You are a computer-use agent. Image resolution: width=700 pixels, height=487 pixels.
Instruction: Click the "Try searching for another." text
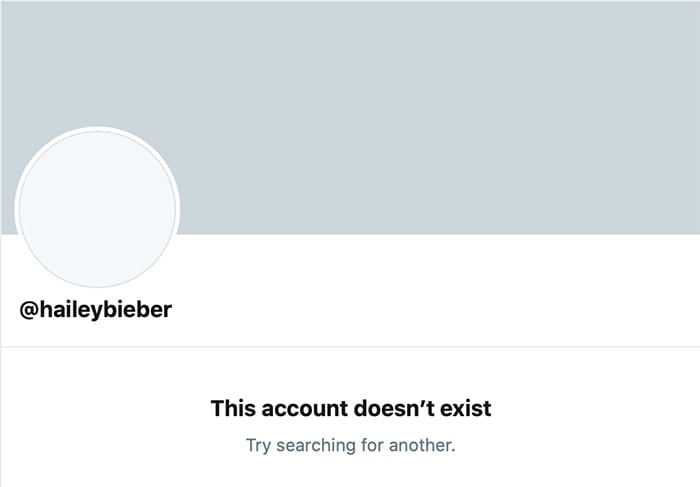pos(351,444)
